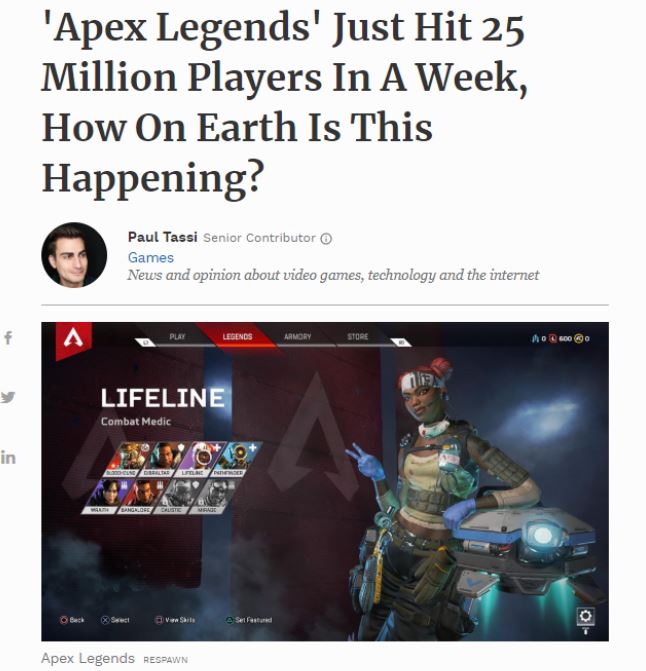Switch to the LEGENDS tab
The width and height of the screenshot is (646, 671).
[237, 337]
